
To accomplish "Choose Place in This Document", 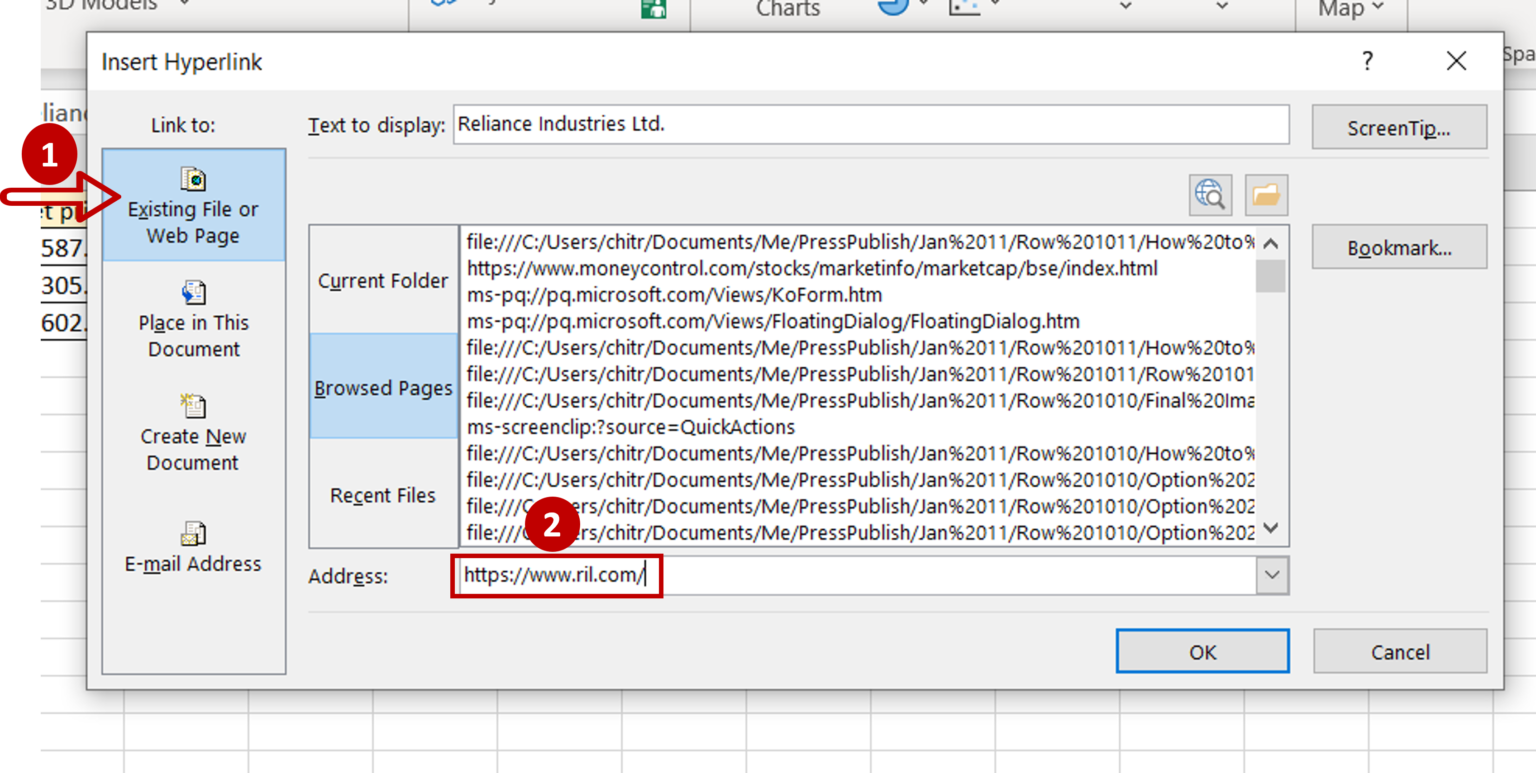I will coord(193,319).
